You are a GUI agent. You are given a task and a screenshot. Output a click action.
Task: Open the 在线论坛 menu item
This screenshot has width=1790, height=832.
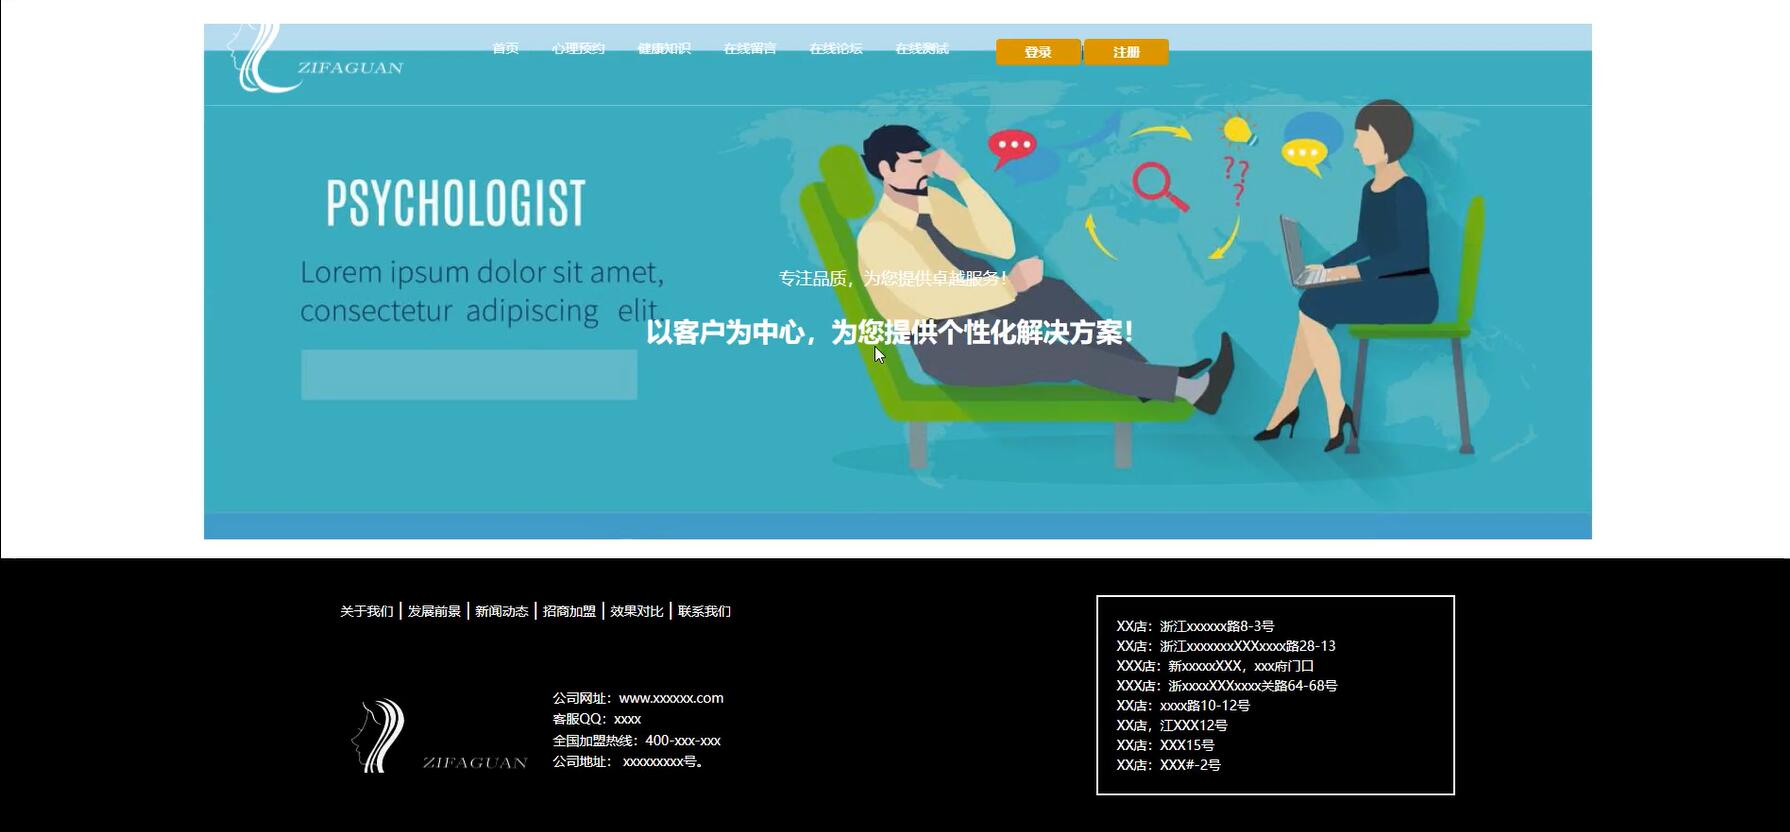pos(836,48)
